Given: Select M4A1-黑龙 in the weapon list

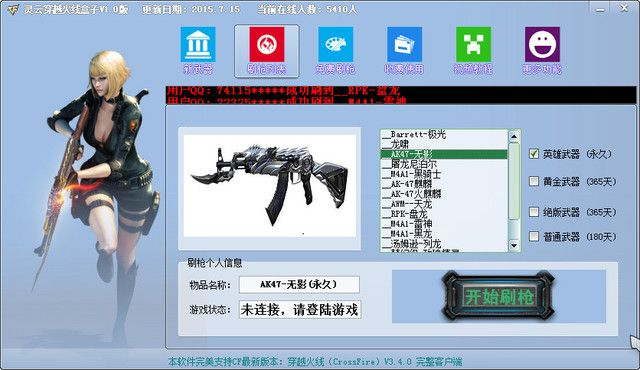Looking at the screenshot, I should (444, 234).
